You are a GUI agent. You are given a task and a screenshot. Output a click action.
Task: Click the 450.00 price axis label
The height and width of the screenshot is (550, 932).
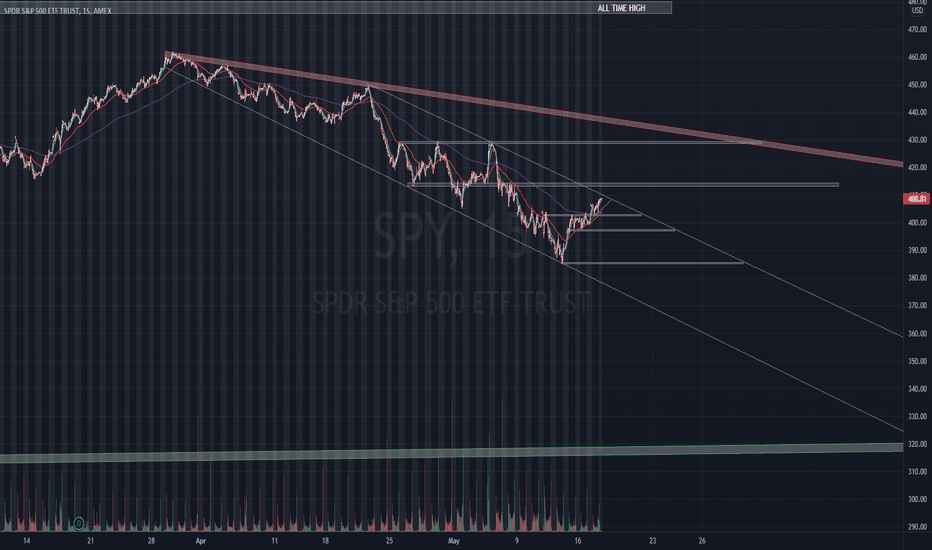(918, 84)
